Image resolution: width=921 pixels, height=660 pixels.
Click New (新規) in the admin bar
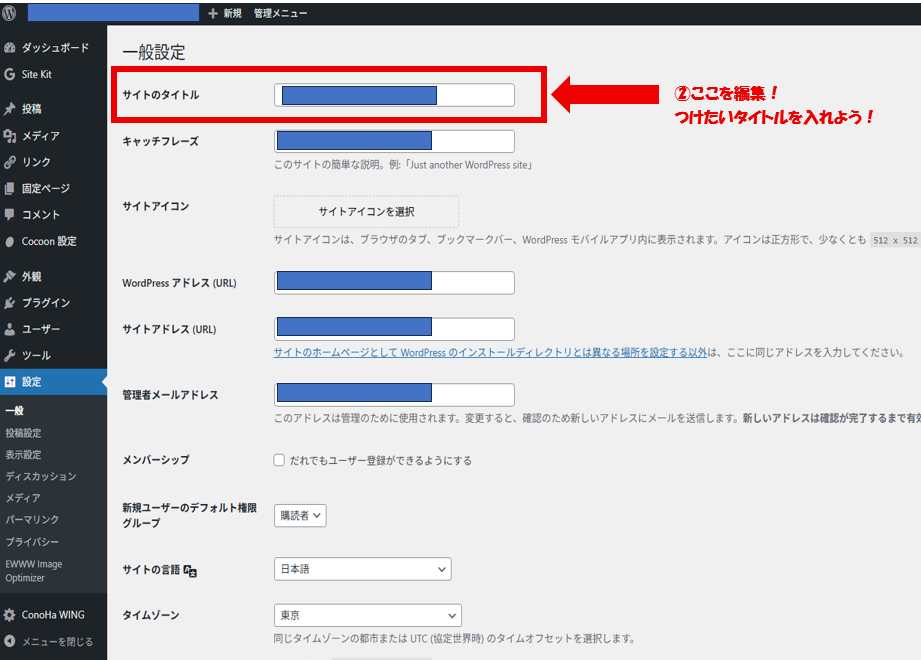[225, 13]
